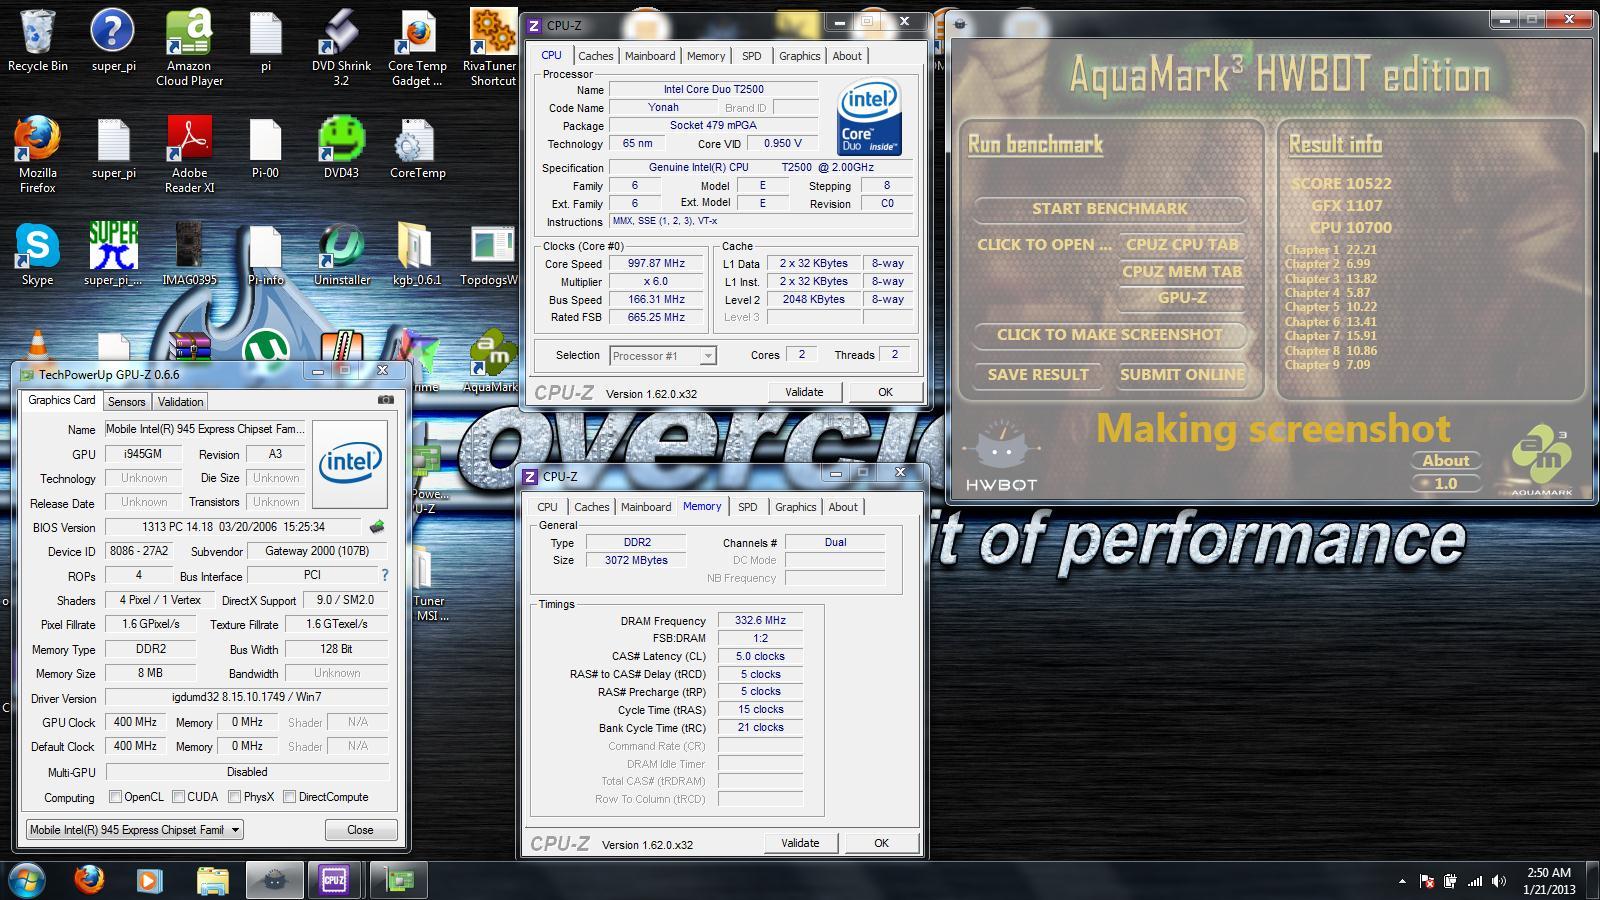The height and width of the screenshot is (900, 1600).
Task: Open Windows Explorer from taskbar
Action: point(212,880)
